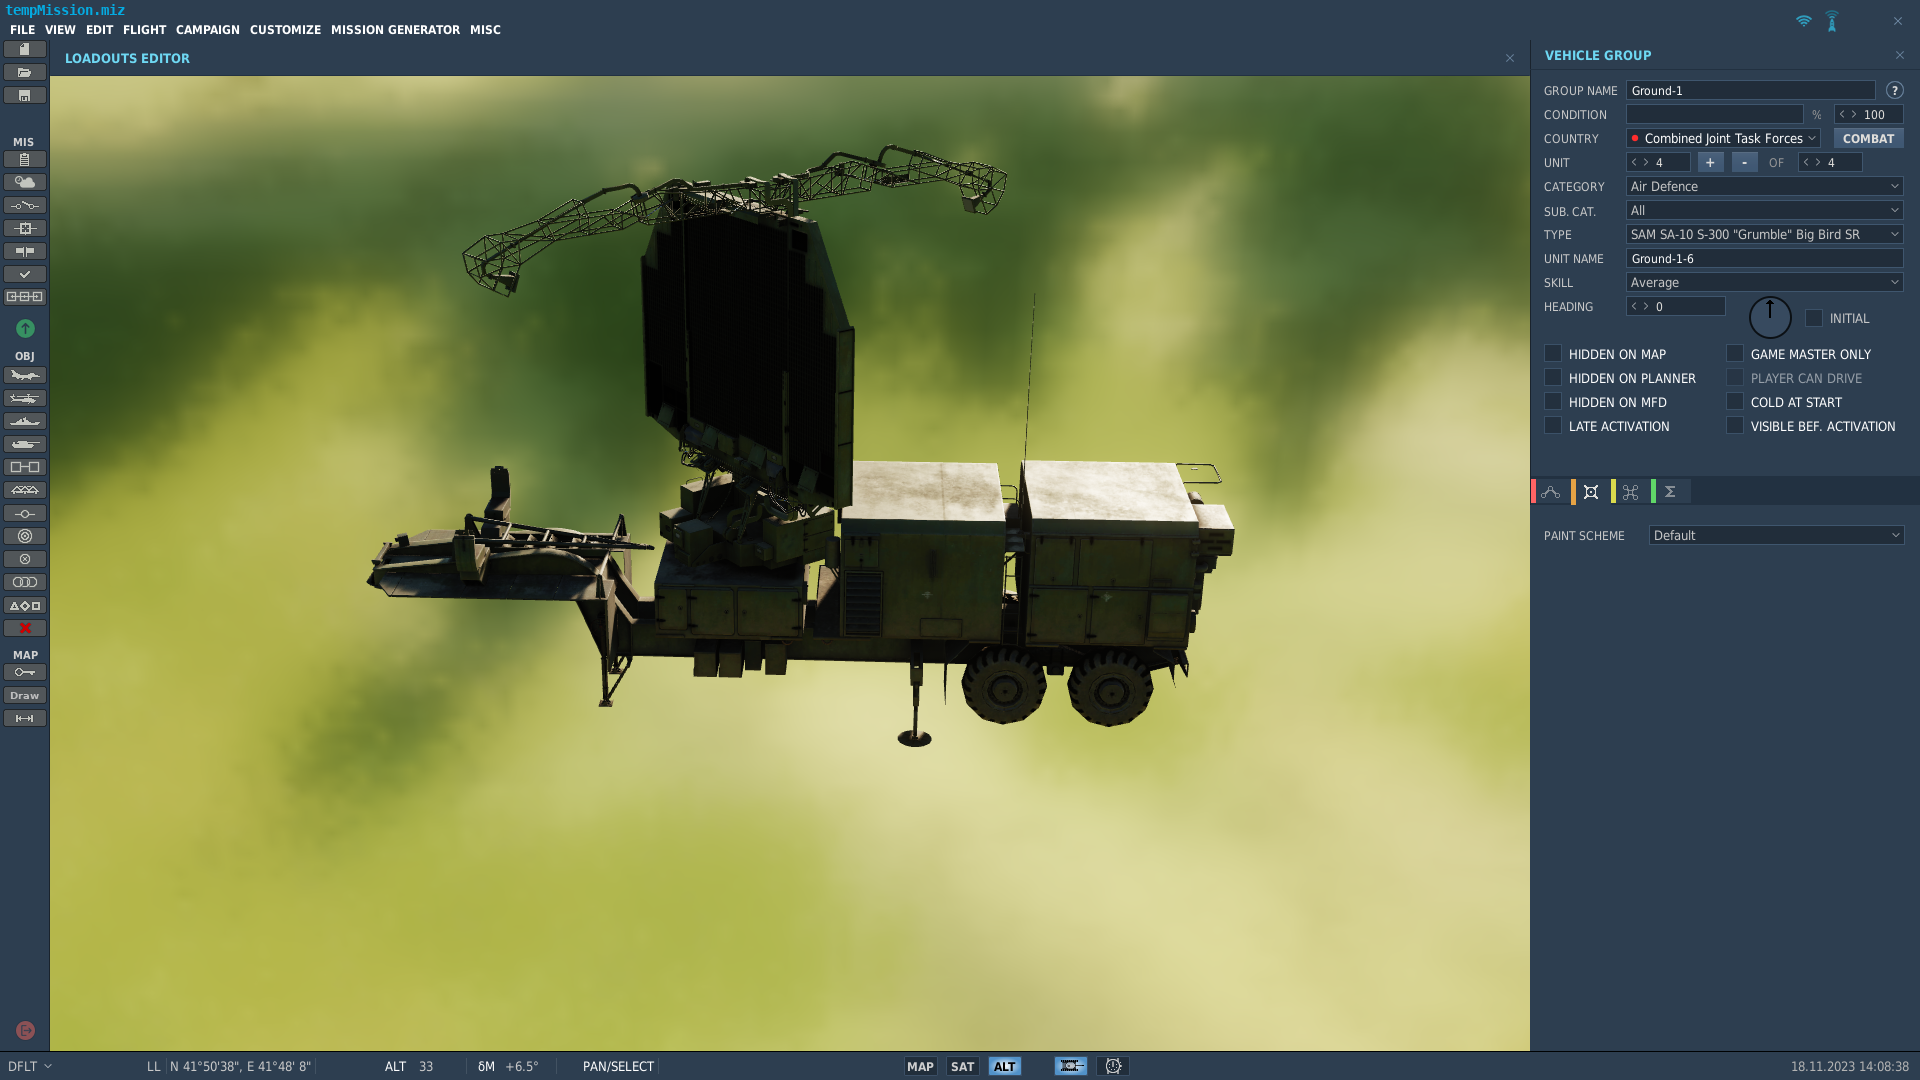The height and width of the screenshot is (1080, 1920).
Task: Toggle the Game Master Only checkbox
Action: coord(1735,353)
